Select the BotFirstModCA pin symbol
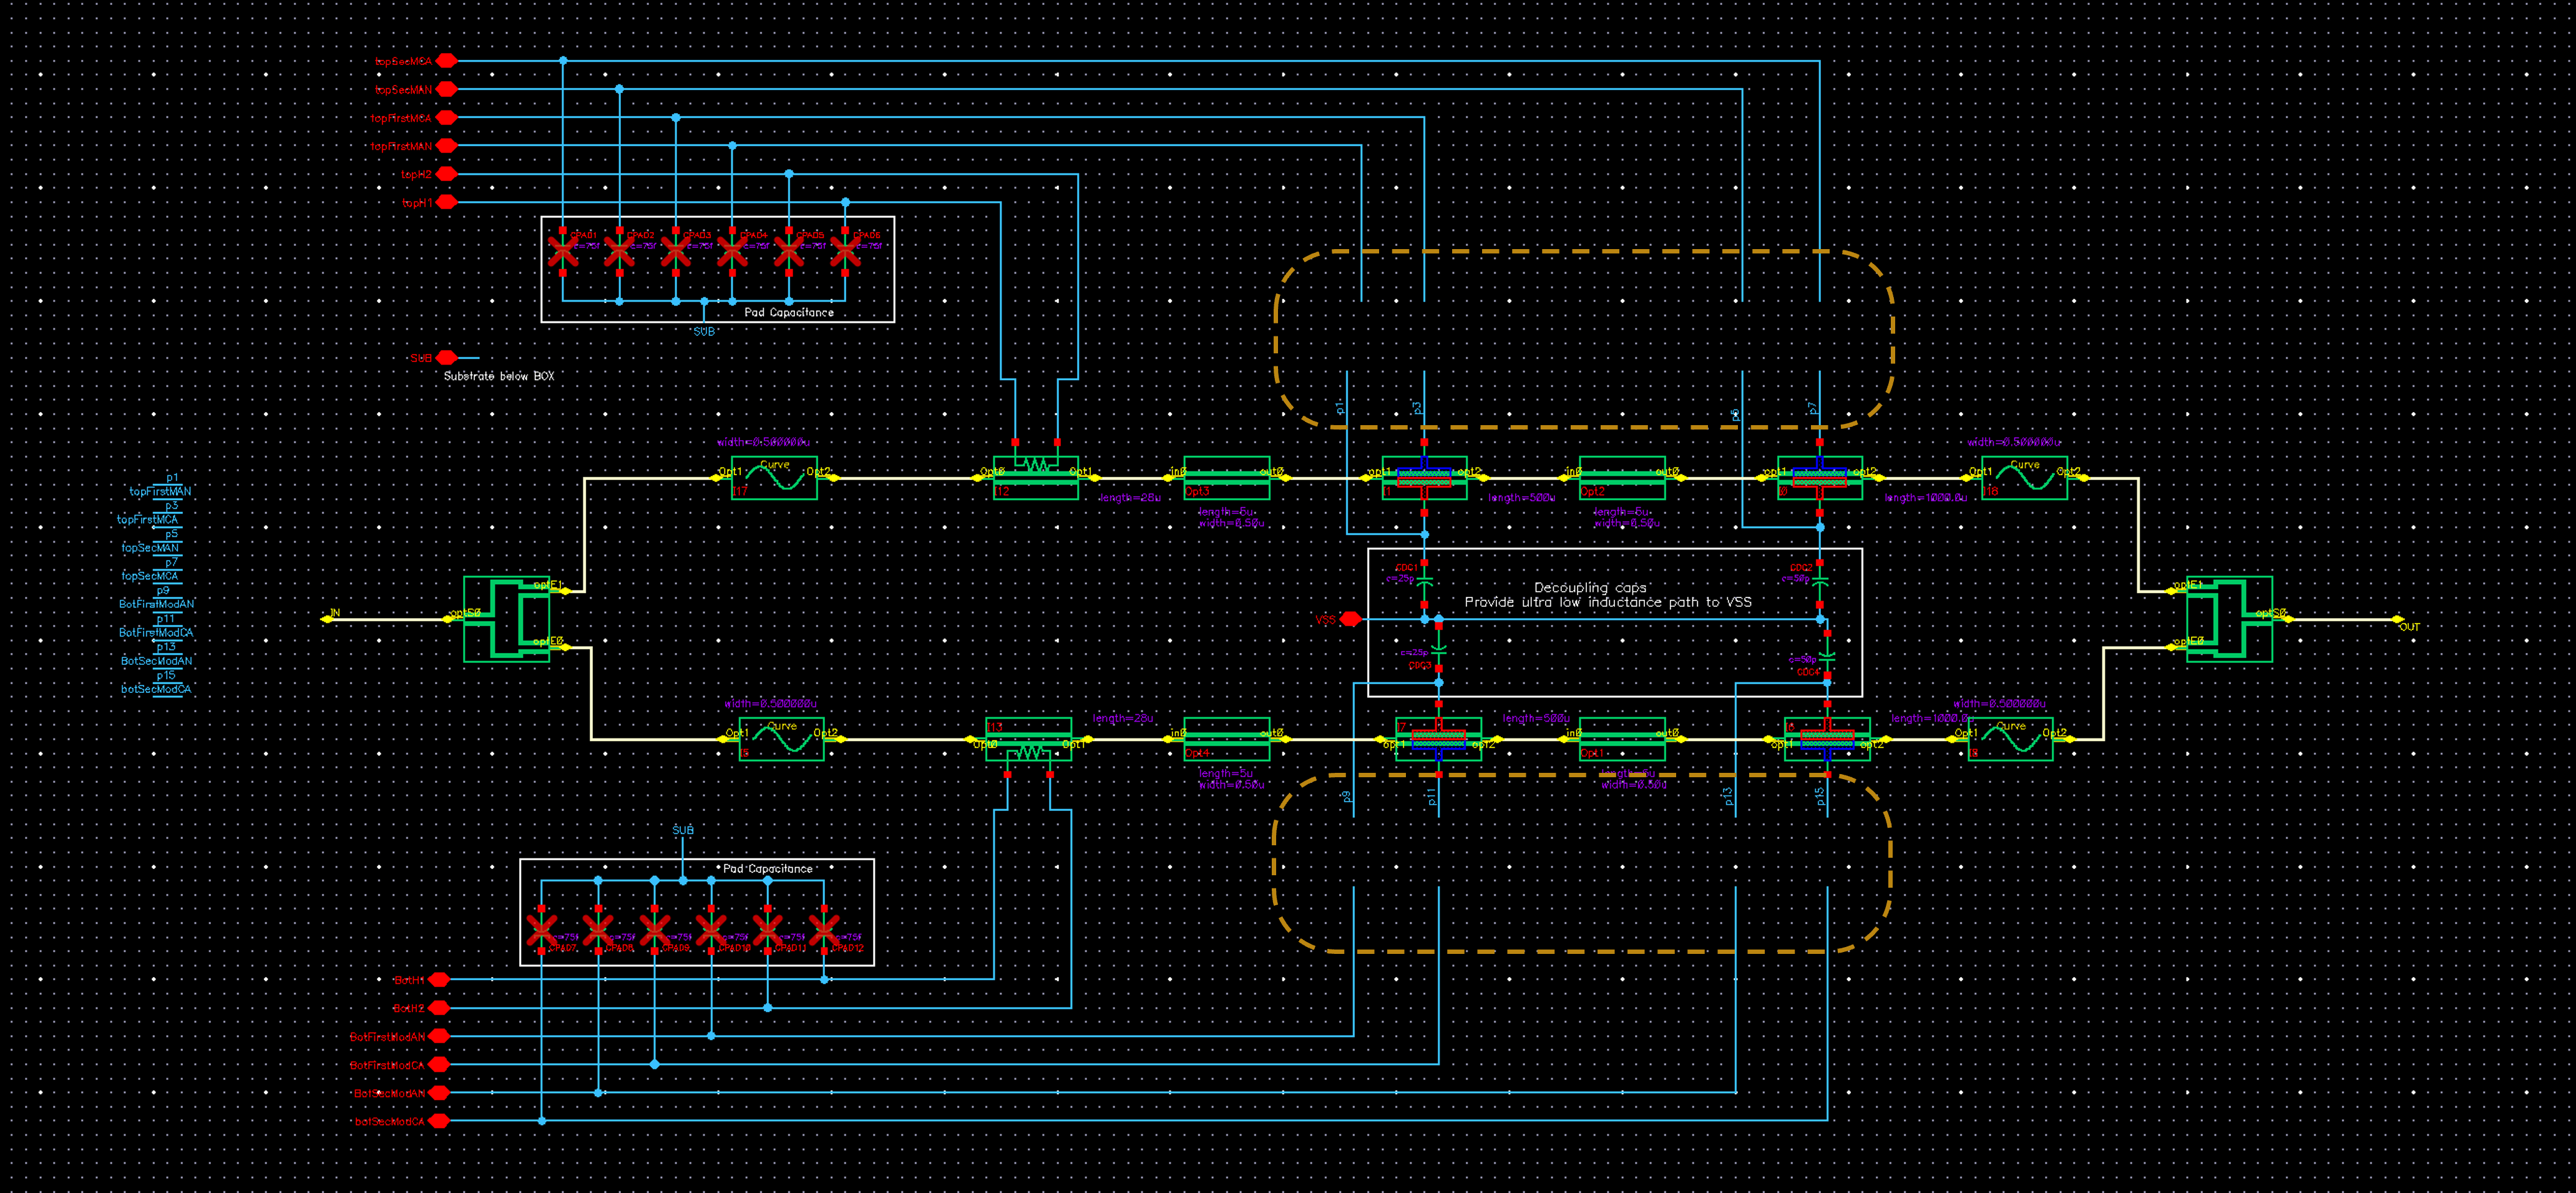This screenshot has width=2576, height=1193. click(x=439, y=1065)
